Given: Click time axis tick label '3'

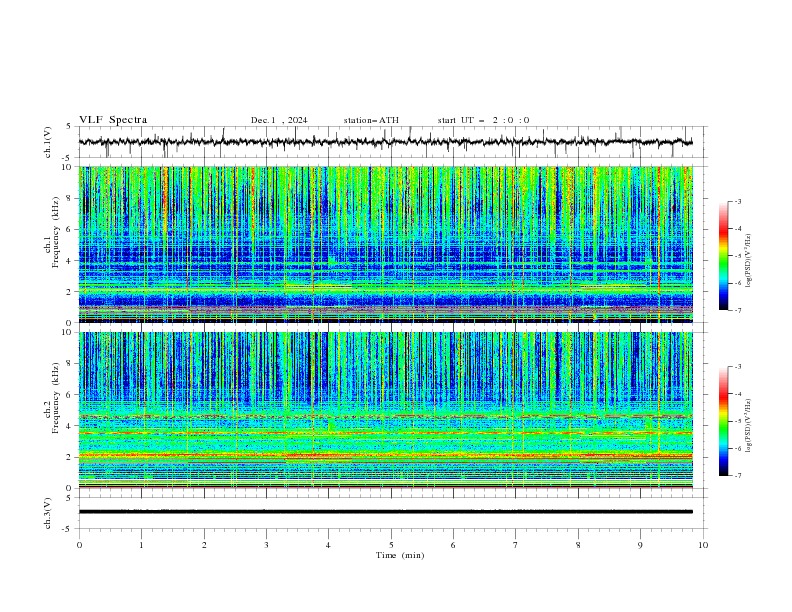Looking at the screenshot, I should [x=266, y=545].
